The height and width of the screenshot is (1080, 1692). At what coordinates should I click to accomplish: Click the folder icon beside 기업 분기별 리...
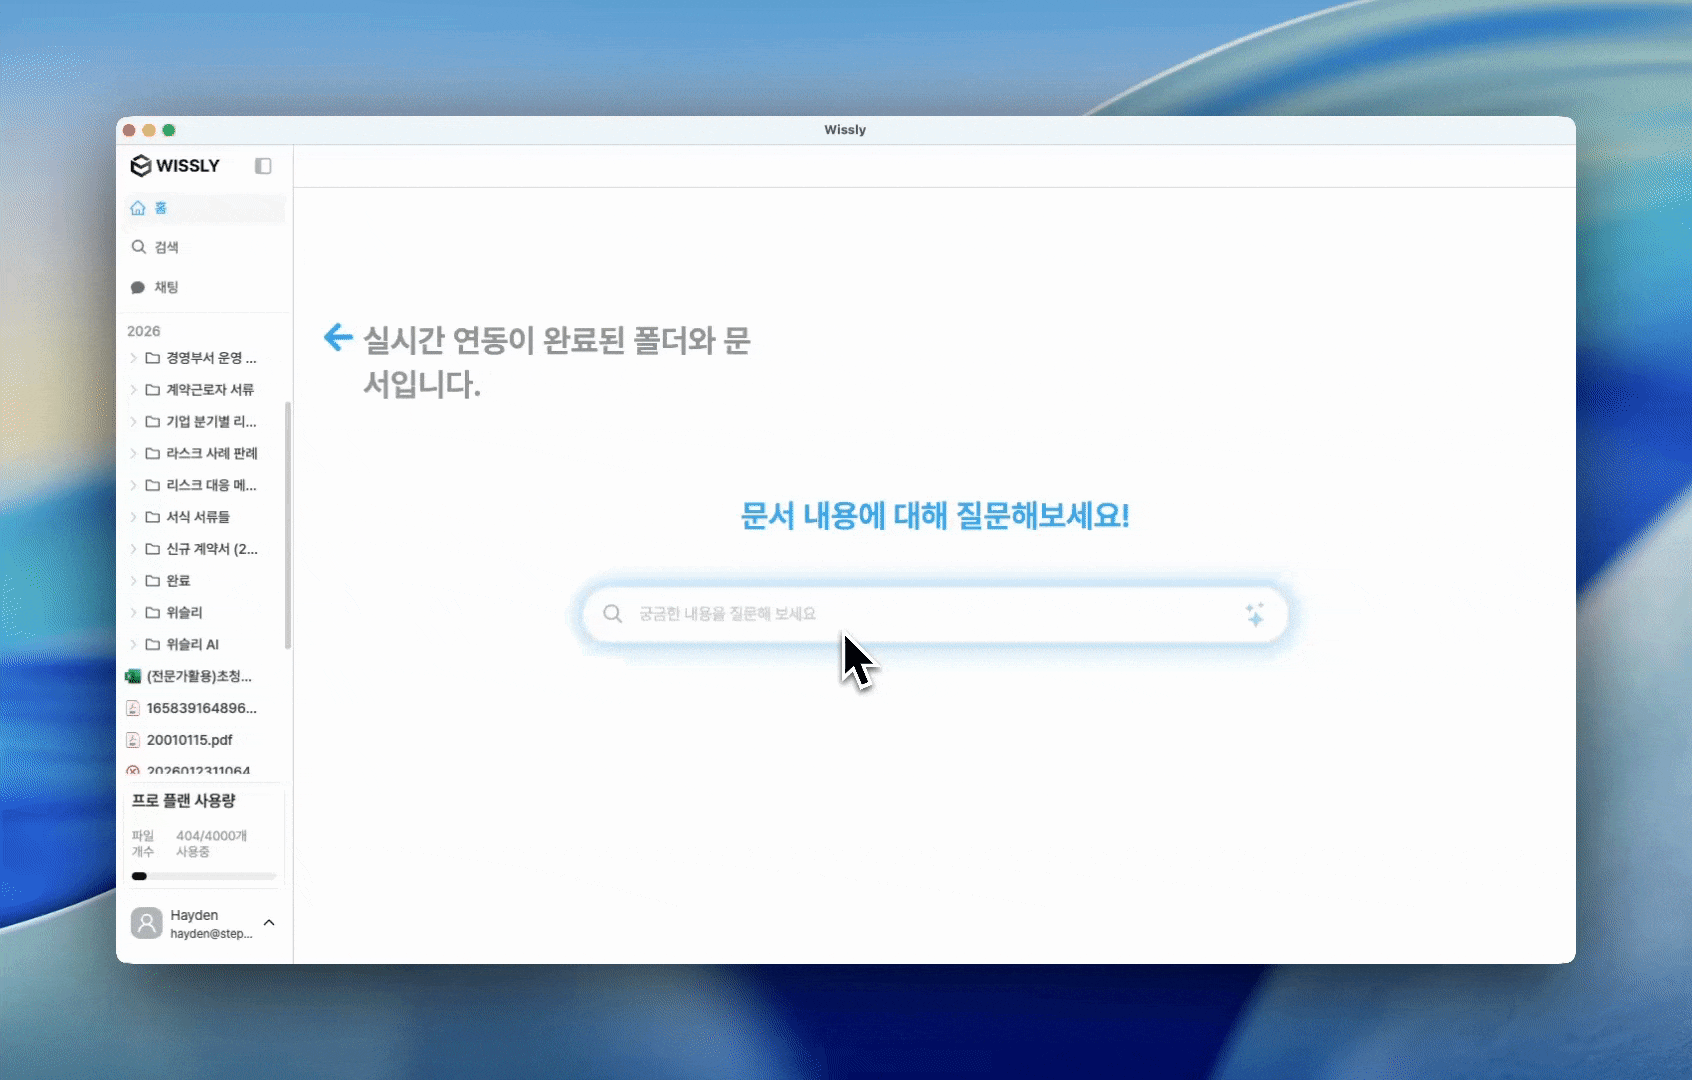pos(153,422)
